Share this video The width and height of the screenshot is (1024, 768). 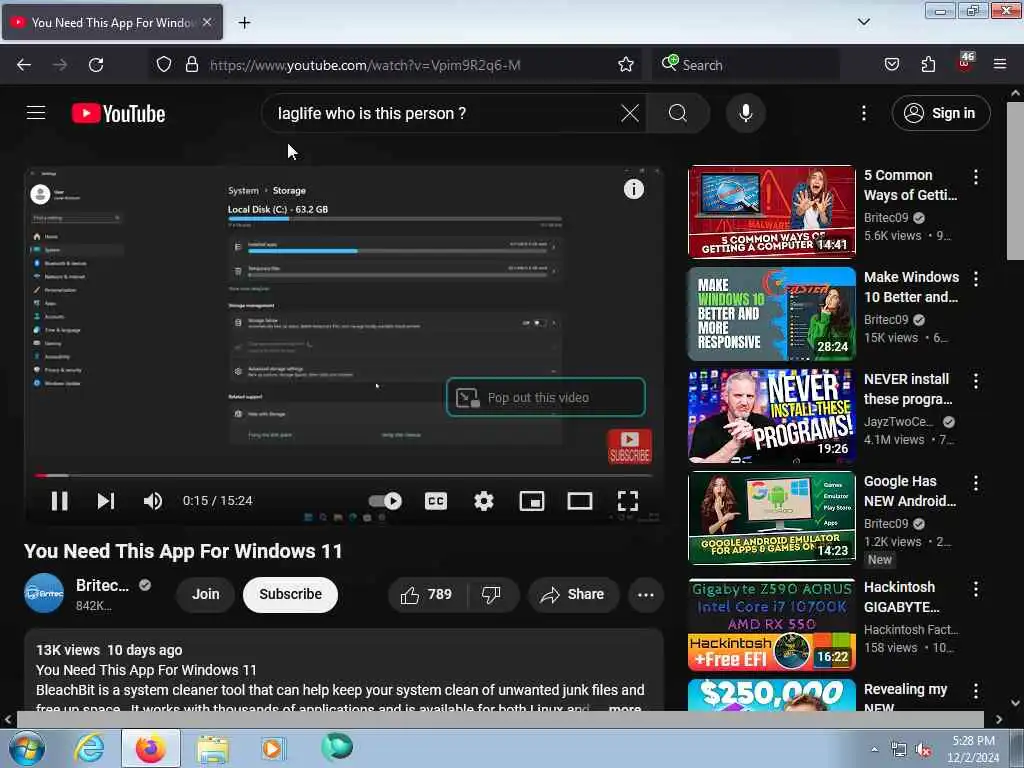click(x=573, y=594)
